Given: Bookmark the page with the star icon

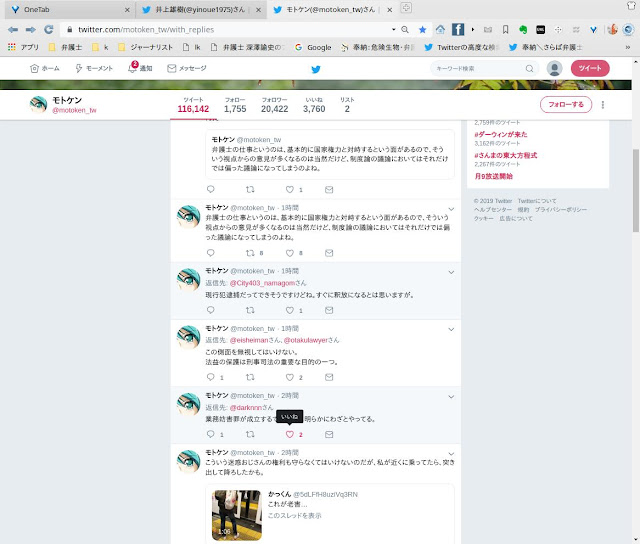Looking at the screenshot, I should [422, 29].
